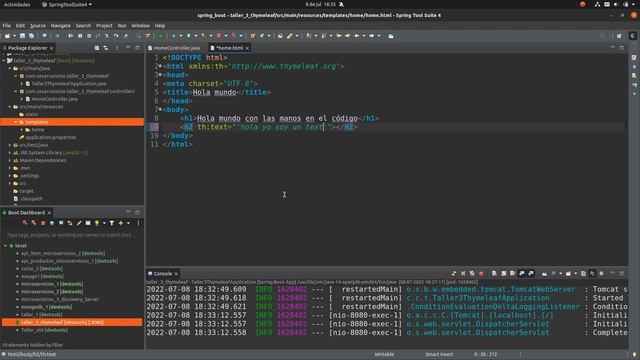The height and width of the screenshot is (360, 640).
Task: Click the red Terminate square in Console
Action: pos(481,273)
